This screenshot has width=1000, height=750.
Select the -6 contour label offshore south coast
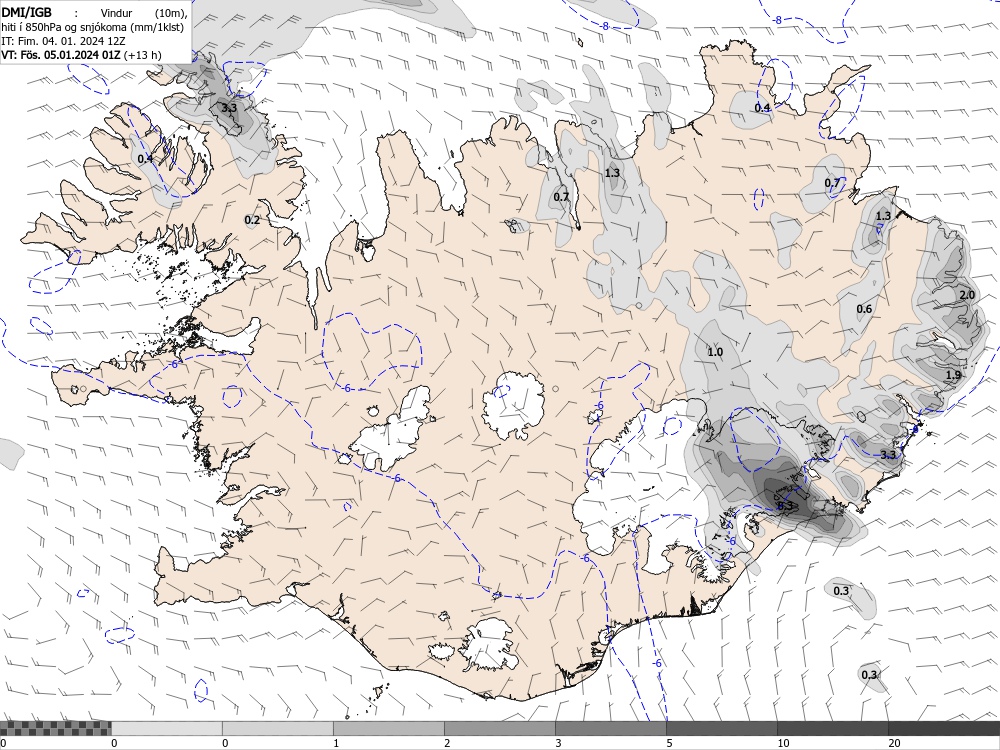tap(657, 663)
